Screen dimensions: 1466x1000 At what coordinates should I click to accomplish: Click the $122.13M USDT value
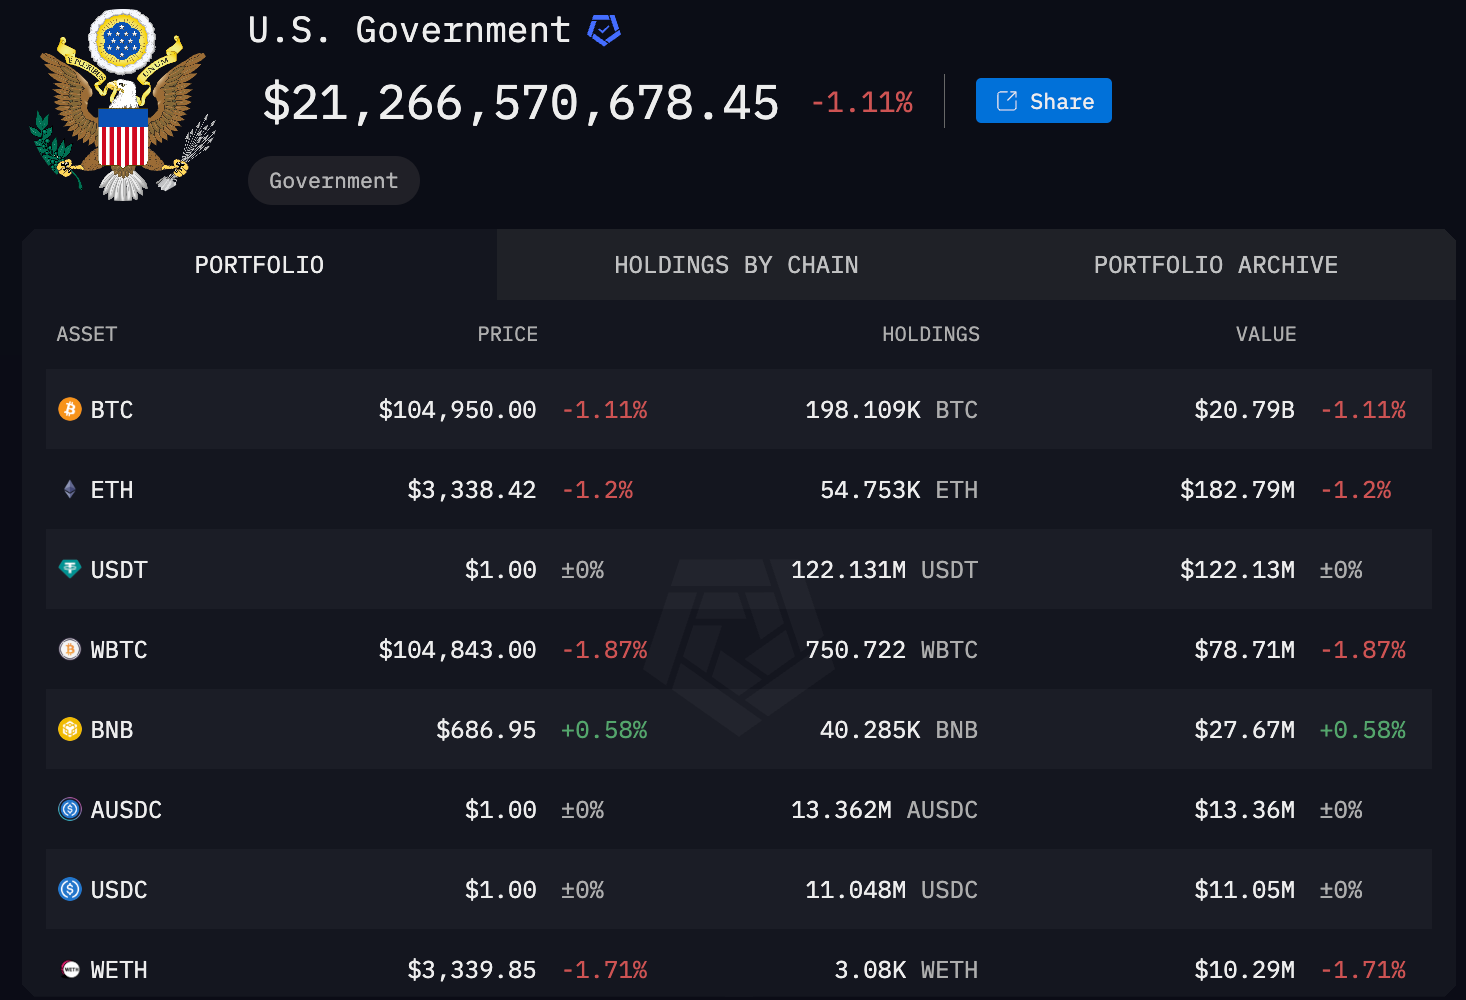1238,570
